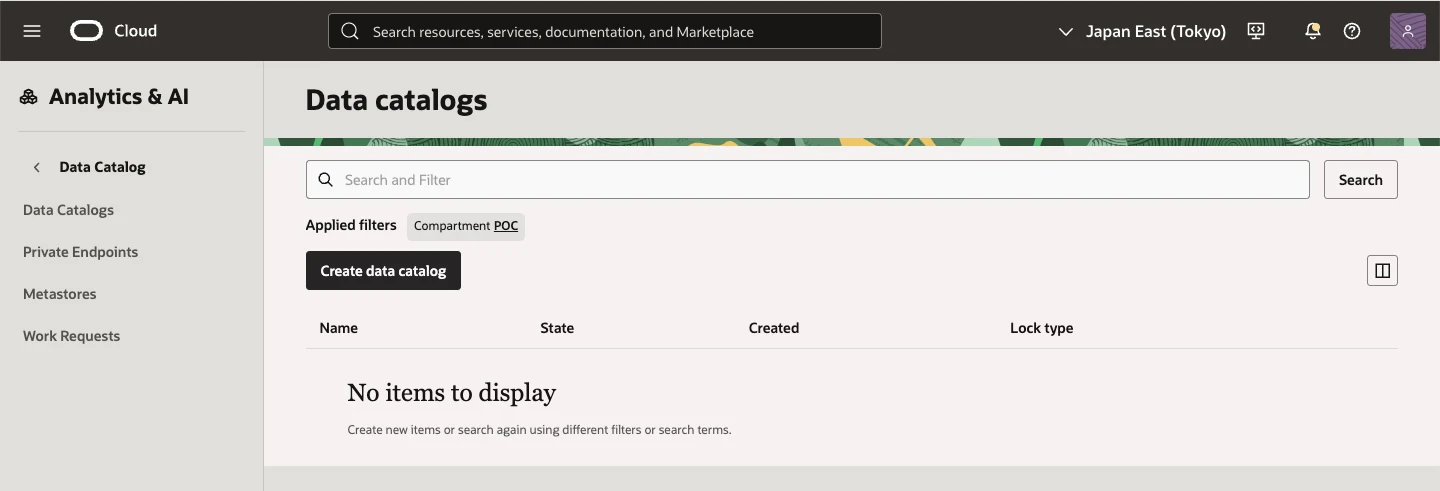The height and width of the screenshot is (491, 1440).
Task: Focus the Search and Filter field
Action: [x=808, y=180]
